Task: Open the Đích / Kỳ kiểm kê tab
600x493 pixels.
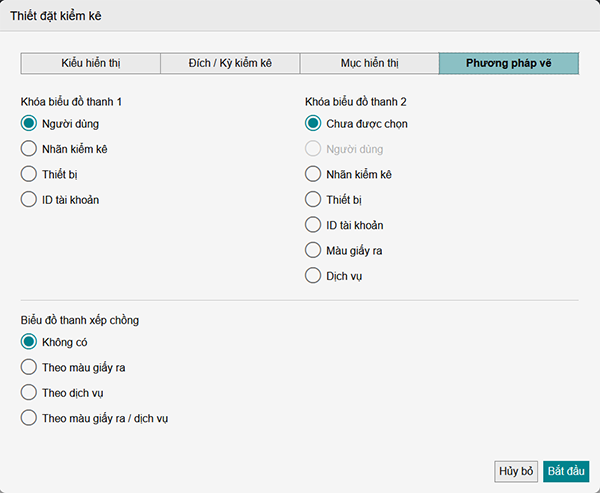Action: (230, 63)
